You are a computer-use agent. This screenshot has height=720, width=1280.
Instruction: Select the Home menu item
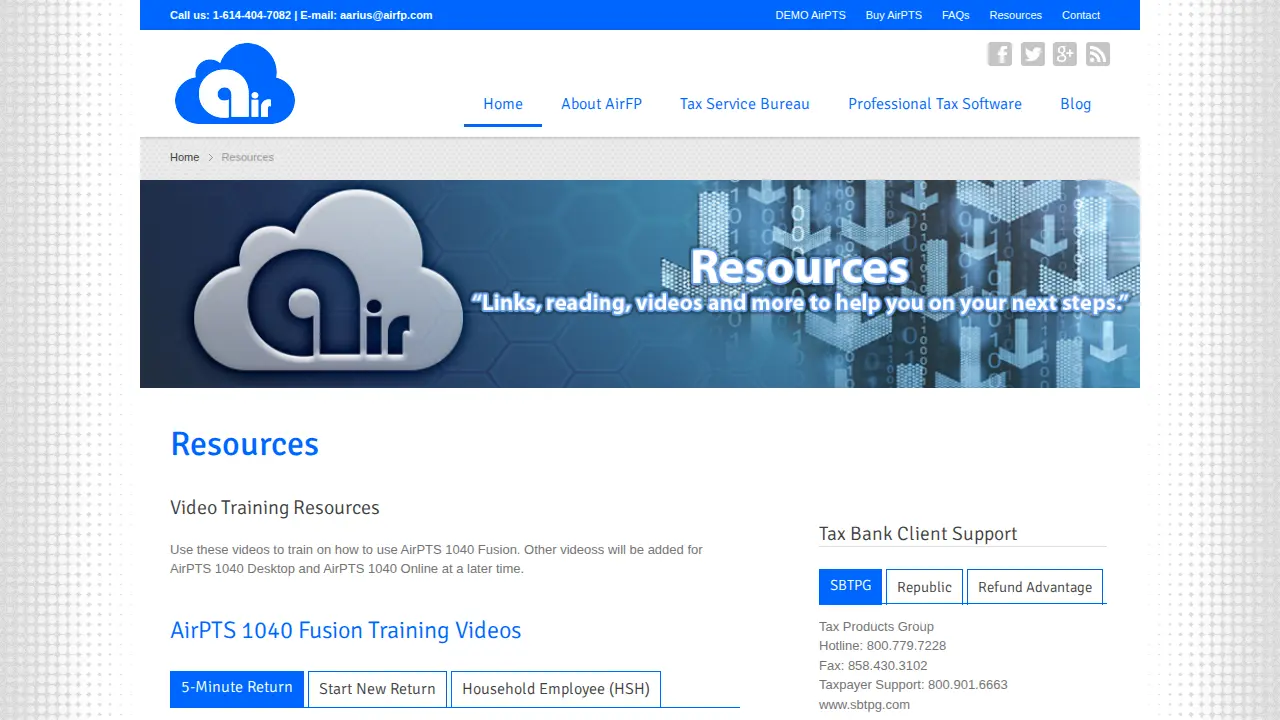pyautogui.click(x=503, y=104)
